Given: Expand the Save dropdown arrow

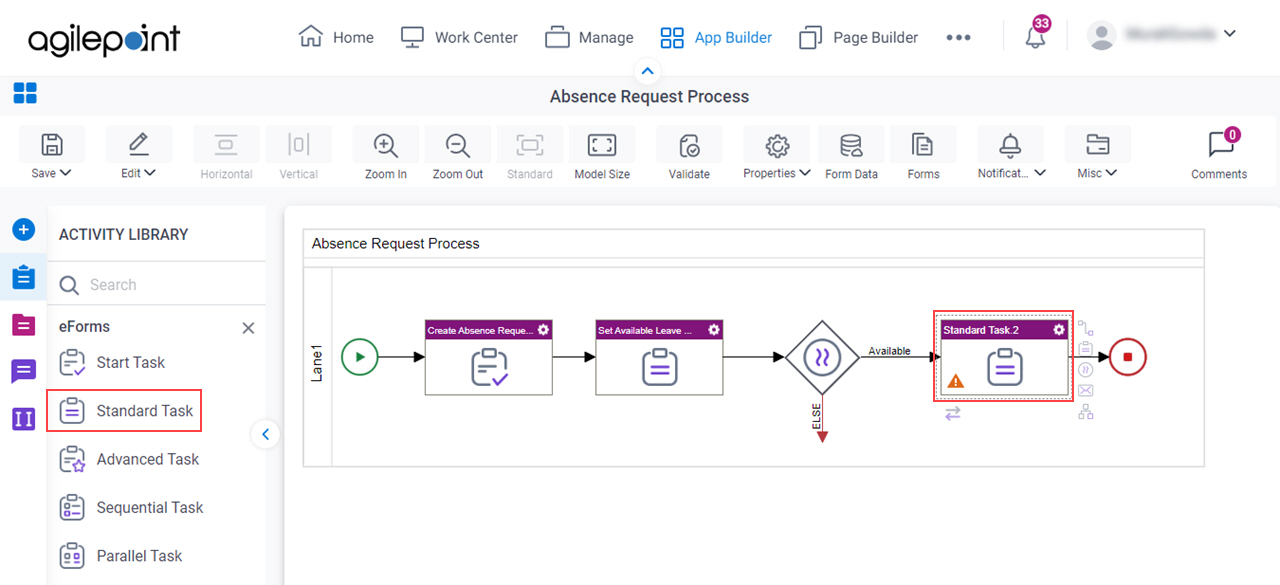Looking at the screenshot, I should click(66, 173).
